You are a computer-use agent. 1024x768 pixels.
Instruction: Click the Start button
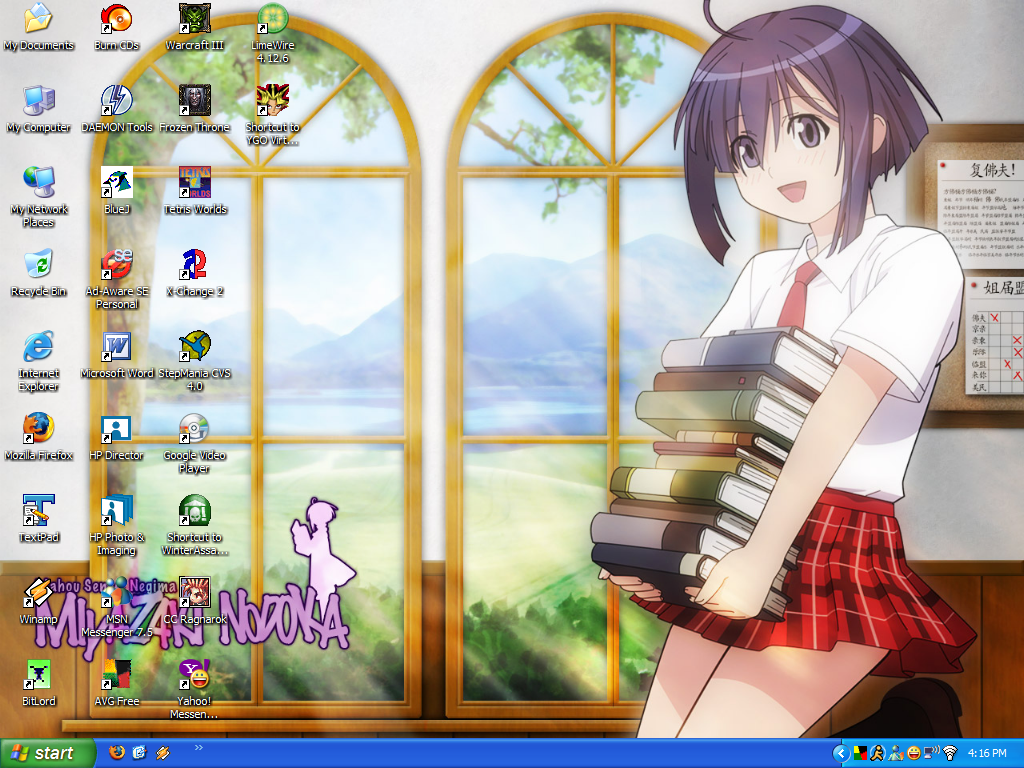coord(48,753)
